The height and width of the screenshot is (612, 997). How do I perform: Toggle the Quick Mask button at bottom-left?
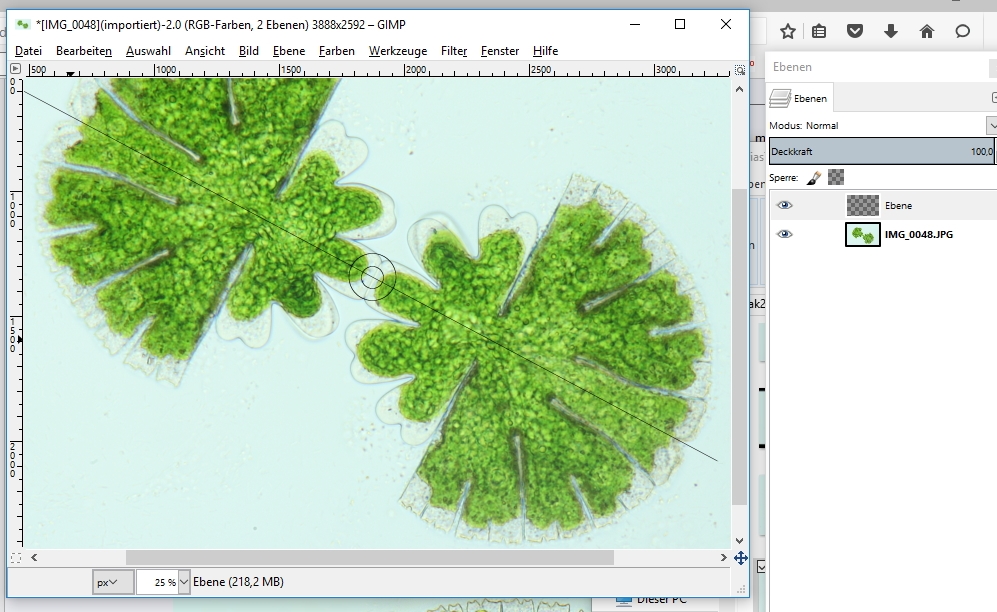(x=15, y=558)
